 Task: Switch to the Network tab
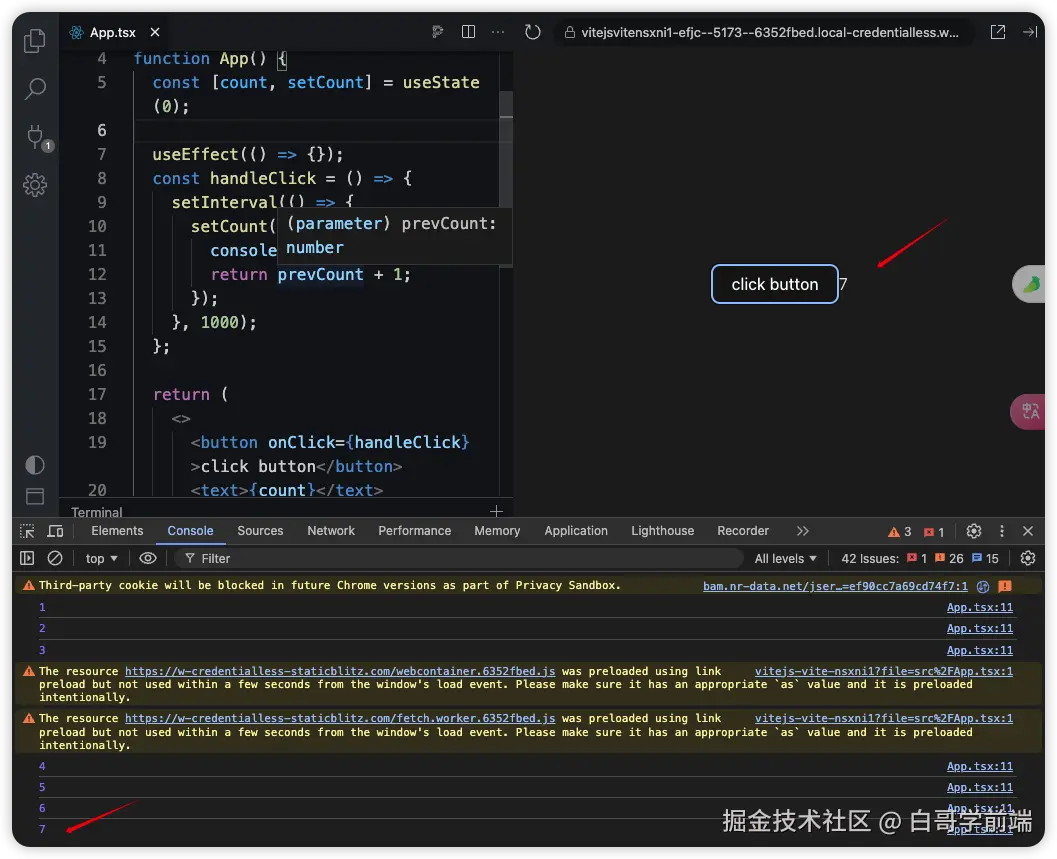coord(331,531)
